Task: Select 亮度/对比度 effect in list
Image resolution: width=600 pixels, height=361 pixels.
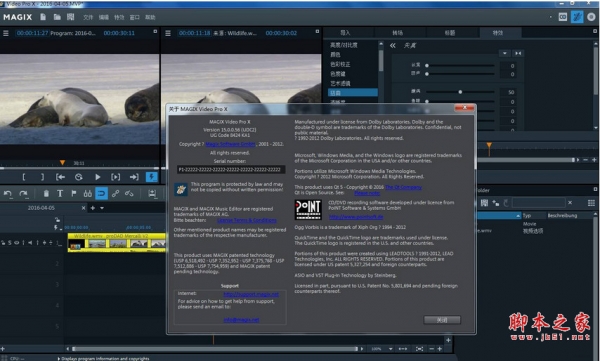Action: pyautogui.click(x=344, y=45)
